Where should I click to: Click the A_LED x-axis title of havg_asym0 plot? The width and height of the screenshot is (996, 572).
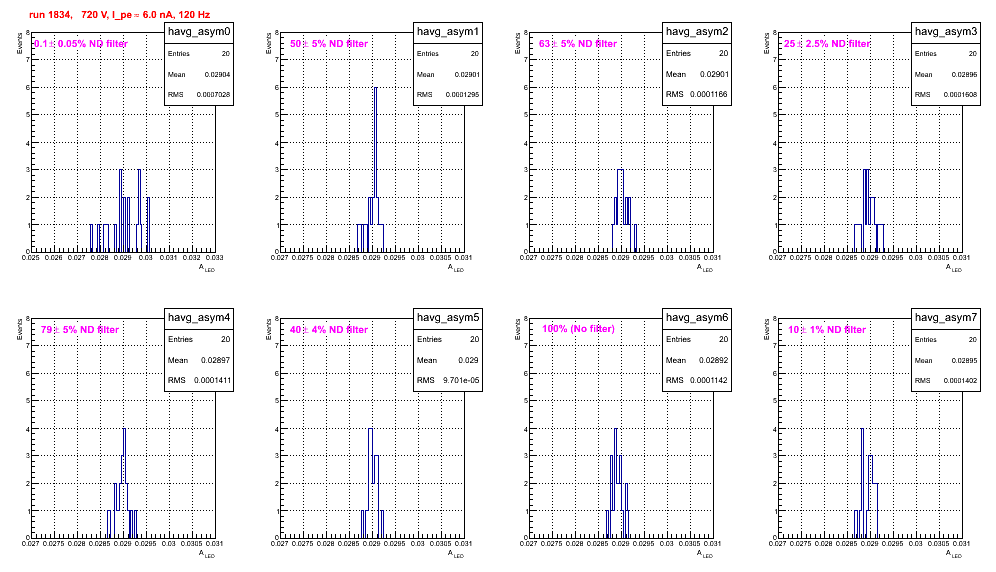coord(207,268)
